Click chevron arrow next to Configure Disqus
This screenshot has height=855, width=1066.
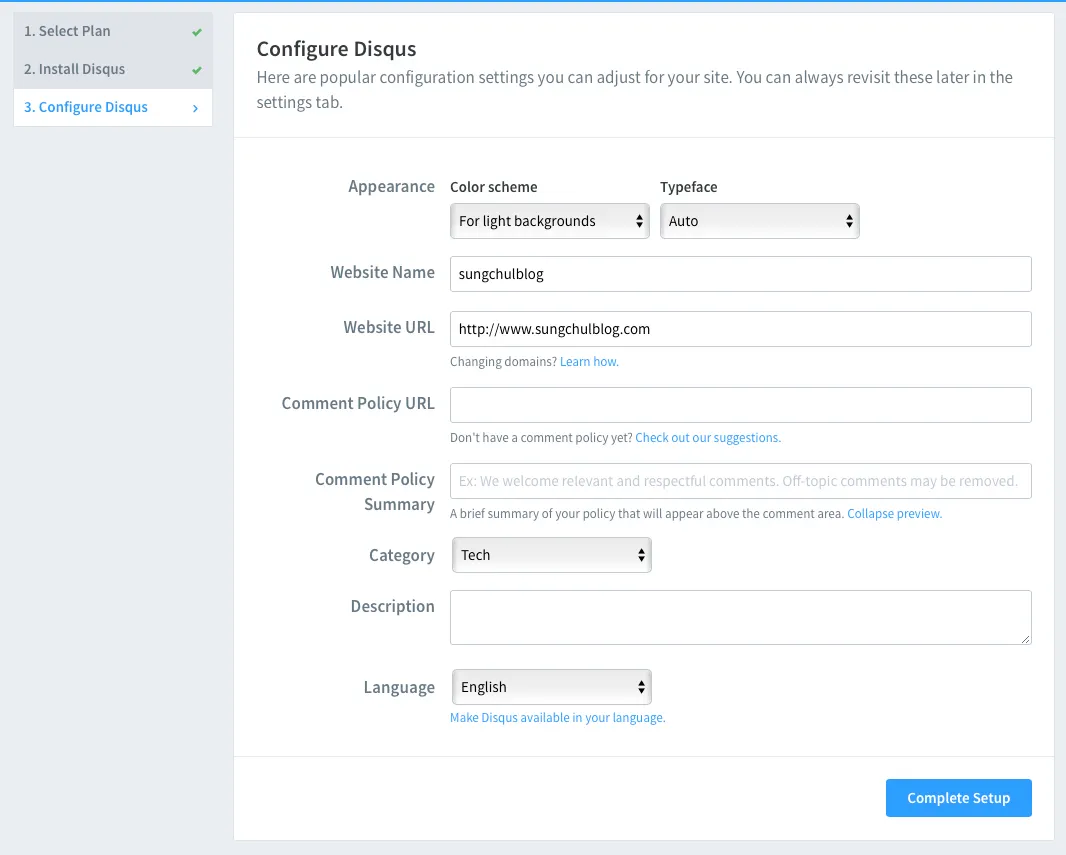pyautogui.click(x=196, y=108)
